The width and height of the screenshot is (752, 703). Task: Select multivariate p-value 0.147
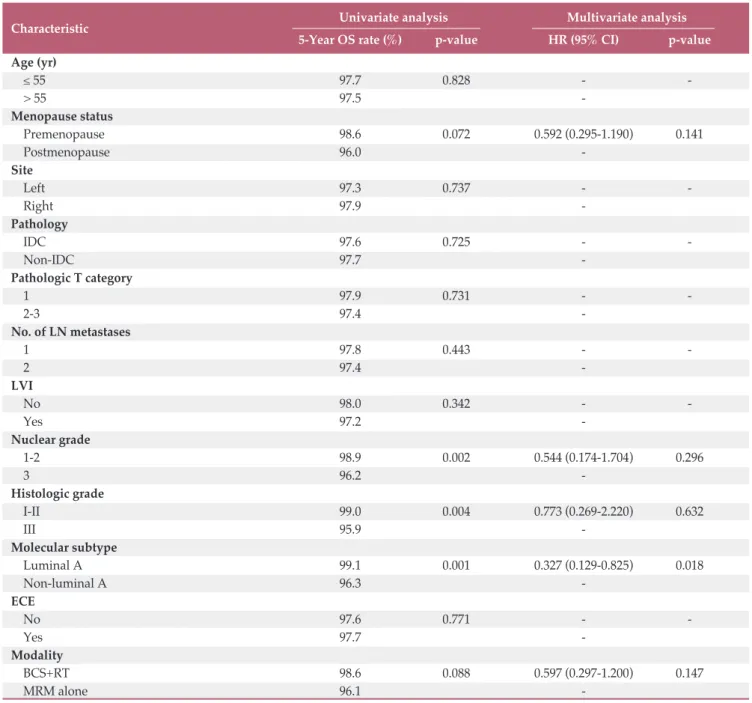point(689,673)
